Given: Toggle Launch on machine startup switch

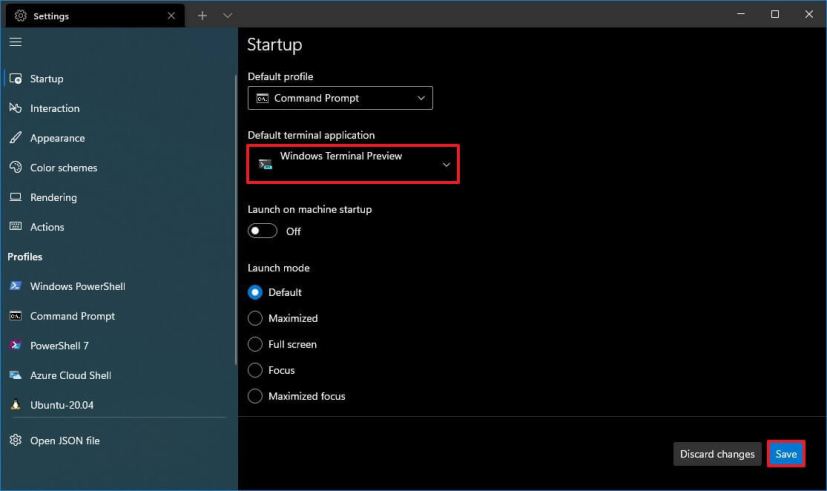Looking at the screenshot, I should (x=262, y=231).
